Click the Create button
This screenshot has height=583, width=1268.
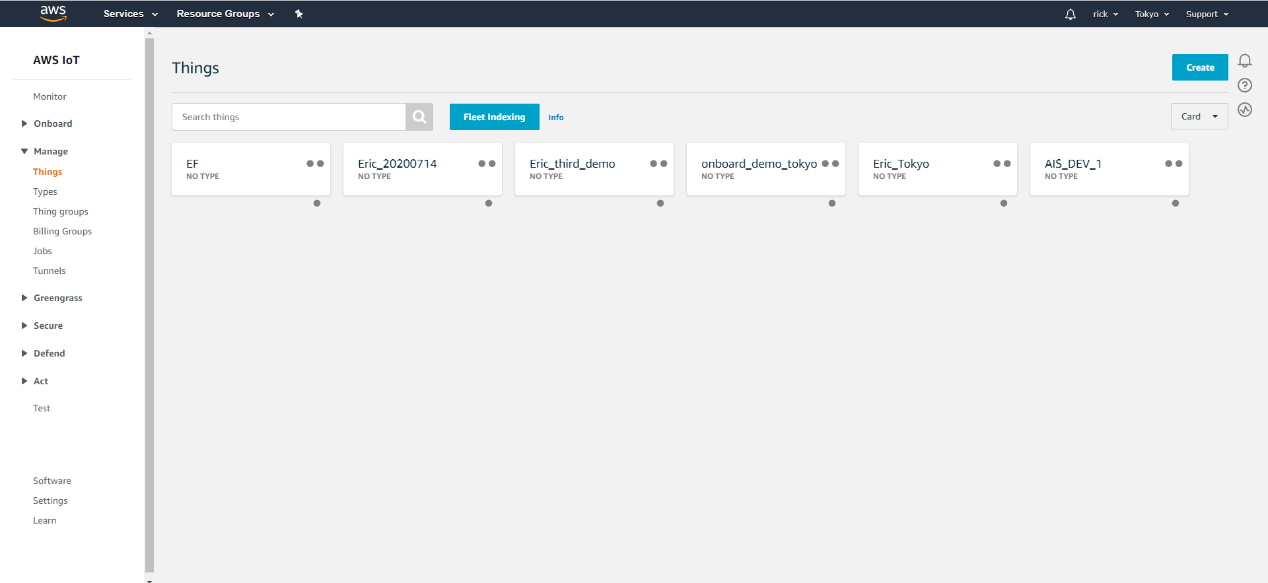pos(1199,68)
